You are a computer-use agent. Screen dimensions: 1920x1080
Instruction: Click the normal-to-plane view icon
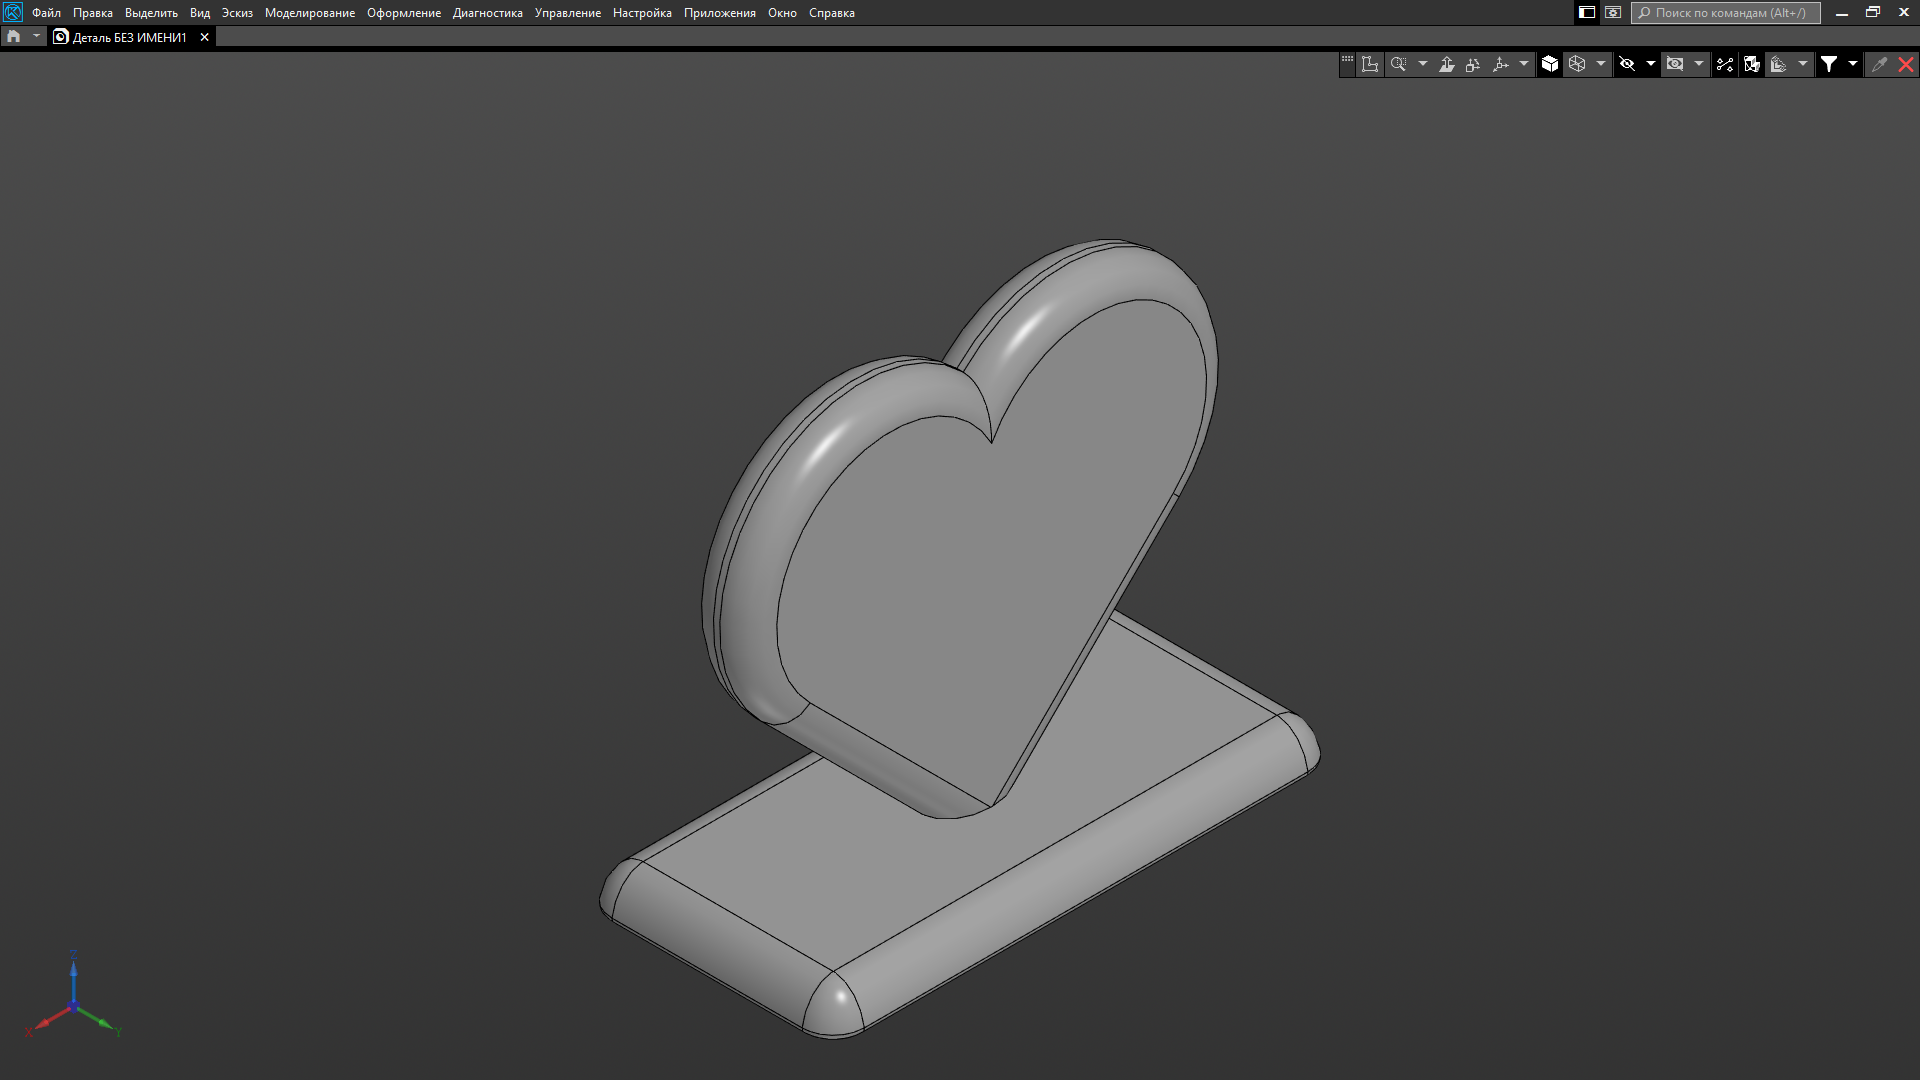point(1446,64)
